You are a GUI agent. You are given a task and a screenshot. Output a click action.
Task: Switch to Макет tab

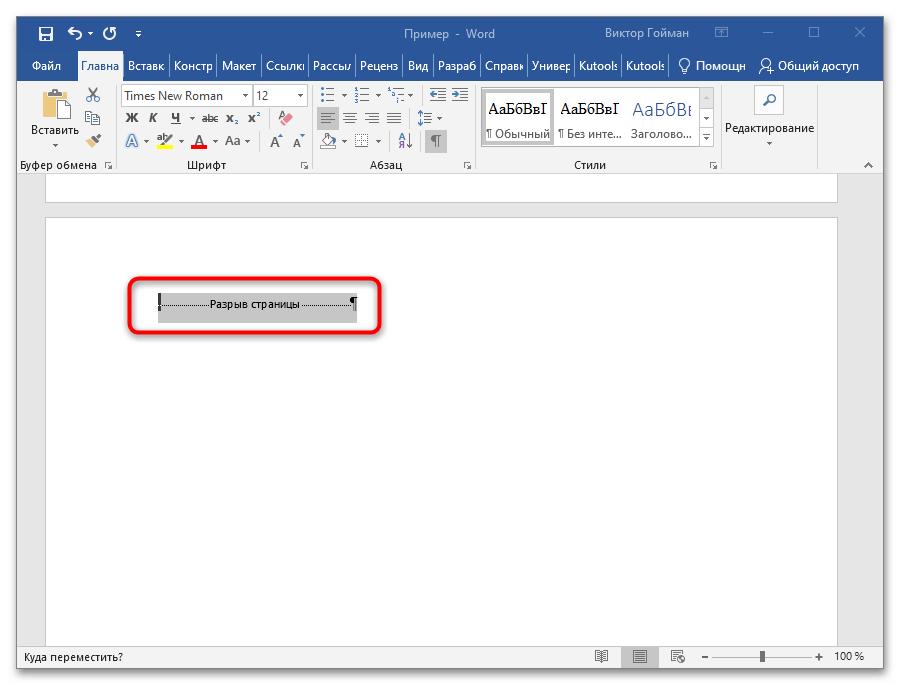pos(239,66)
